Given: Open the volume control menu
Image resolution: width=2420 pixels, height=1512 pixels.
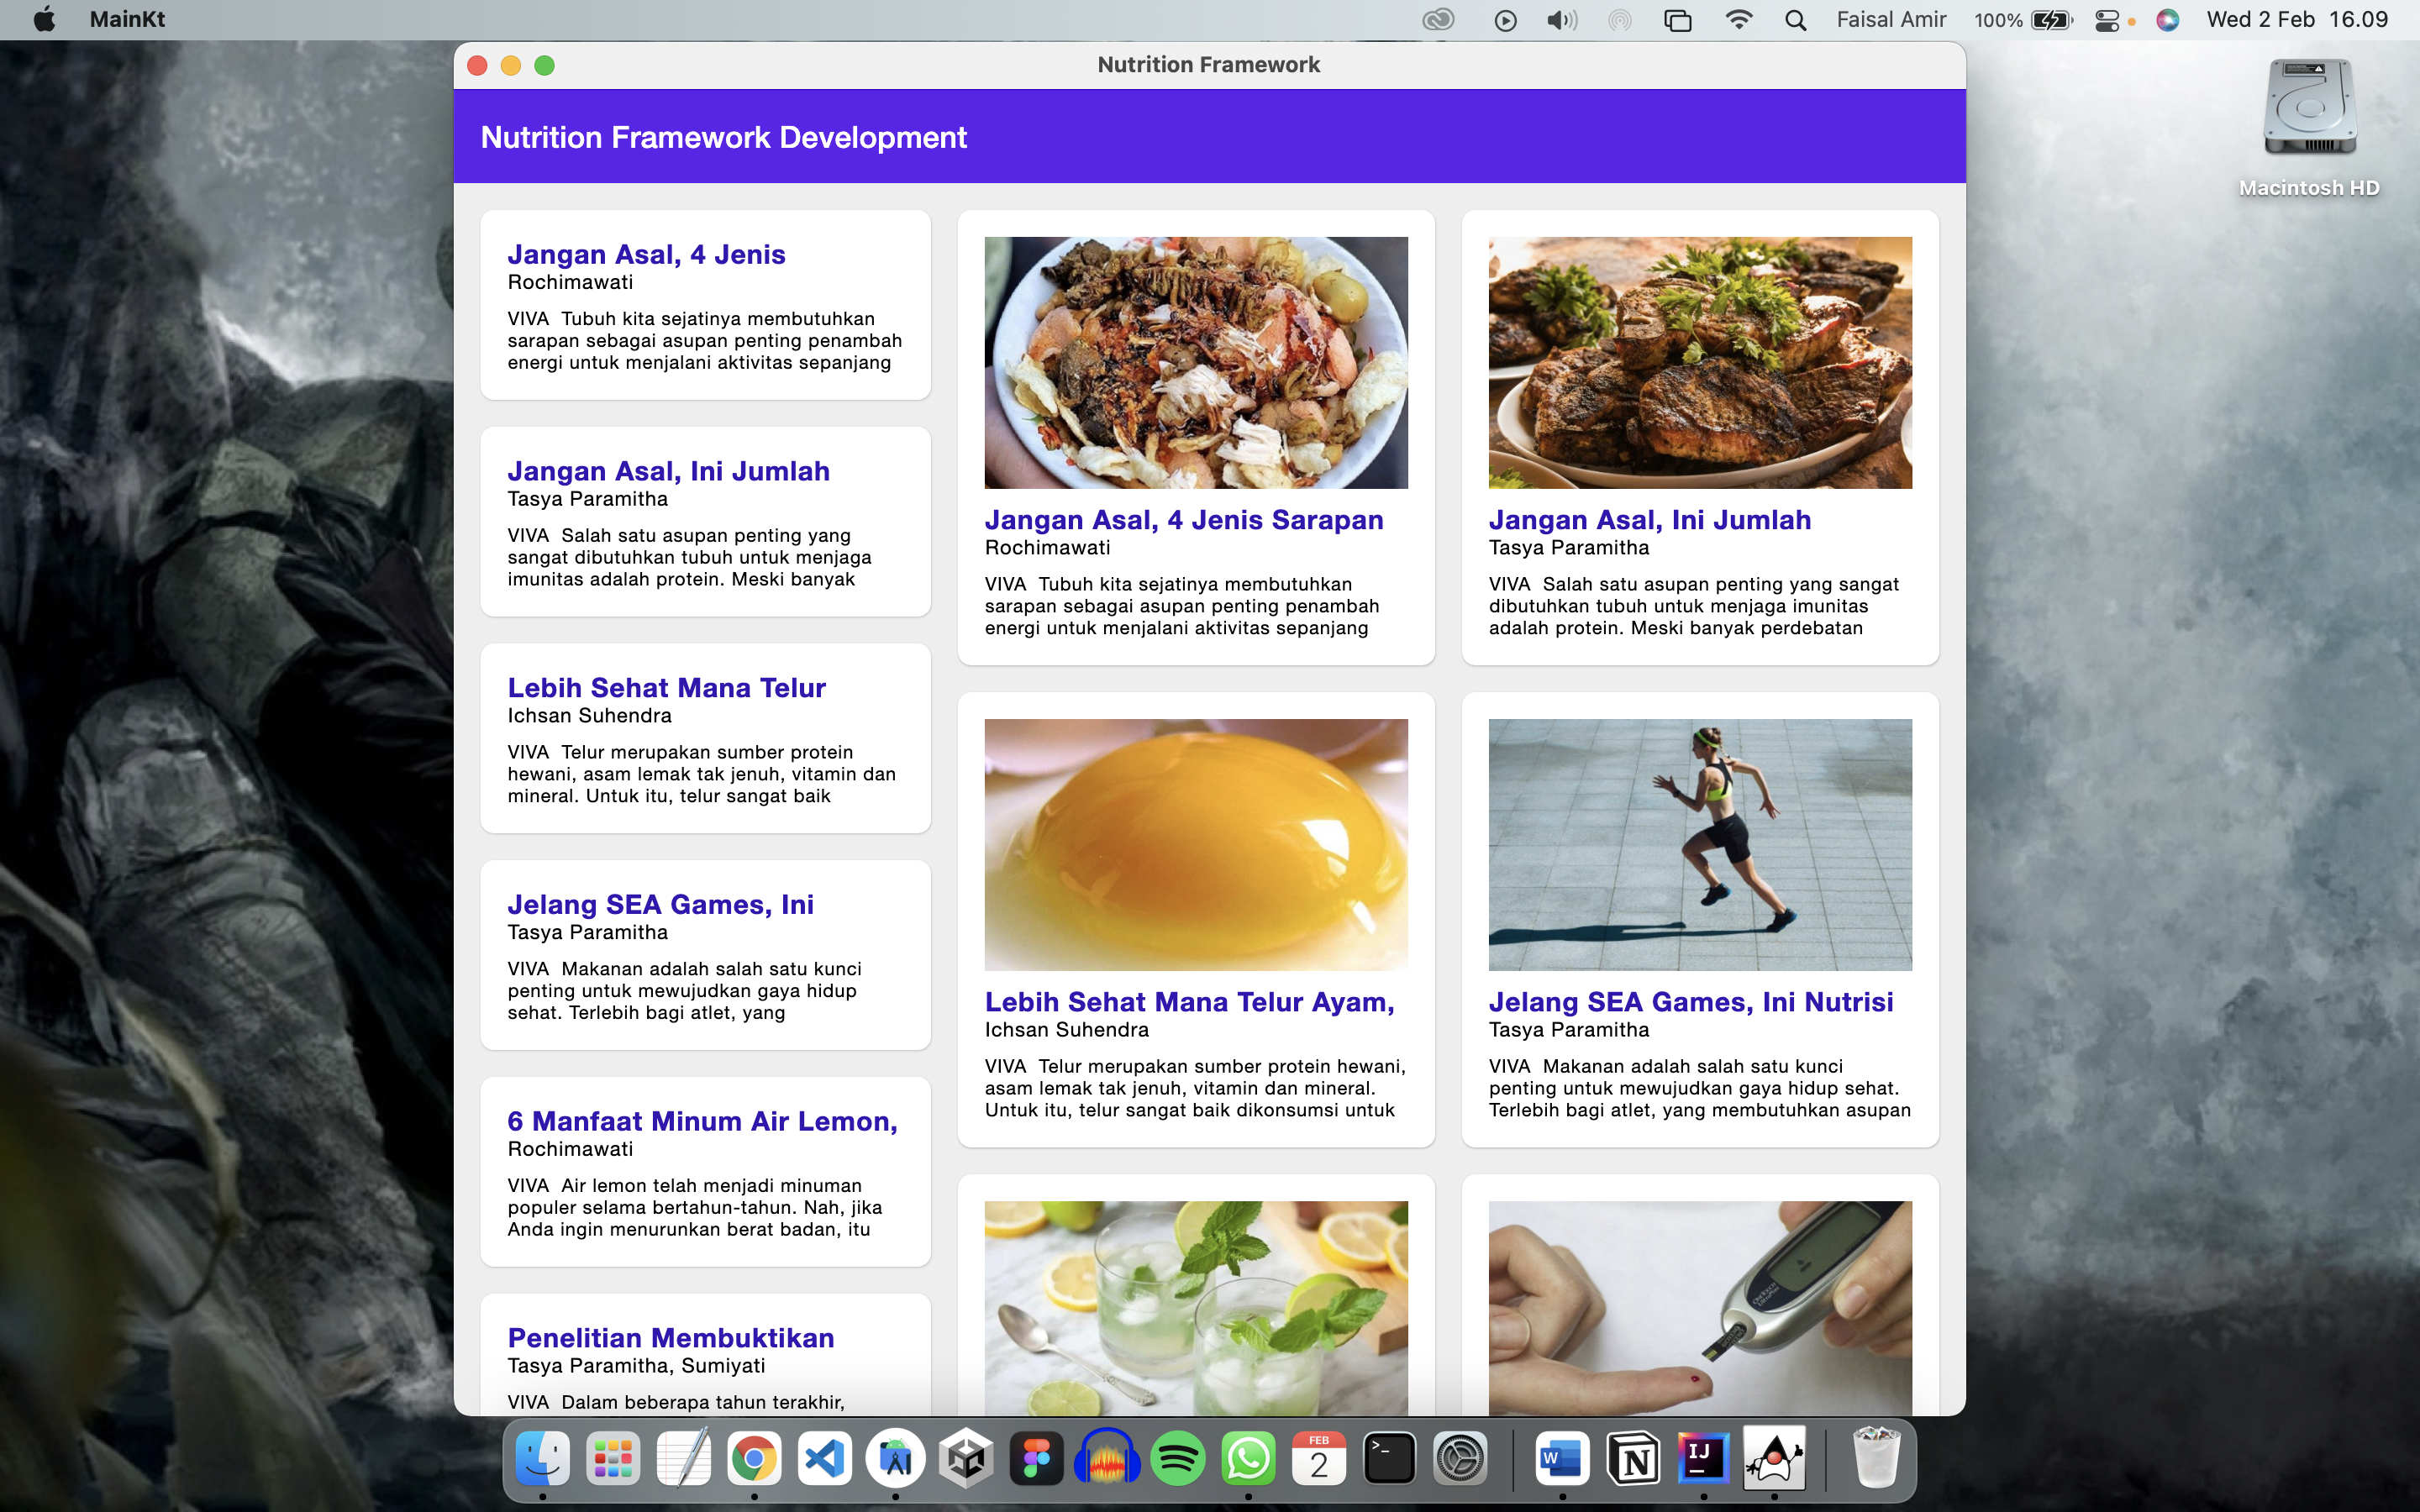Looking at the screenshot, I should click(1561, 20).
